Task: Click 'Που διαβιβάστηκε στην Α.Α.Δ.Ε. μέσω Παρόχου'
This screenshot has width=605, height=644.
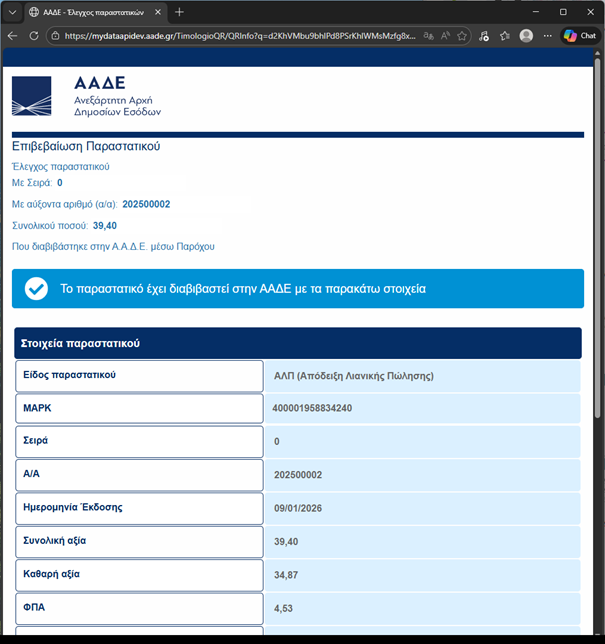Action: point(113,247)
